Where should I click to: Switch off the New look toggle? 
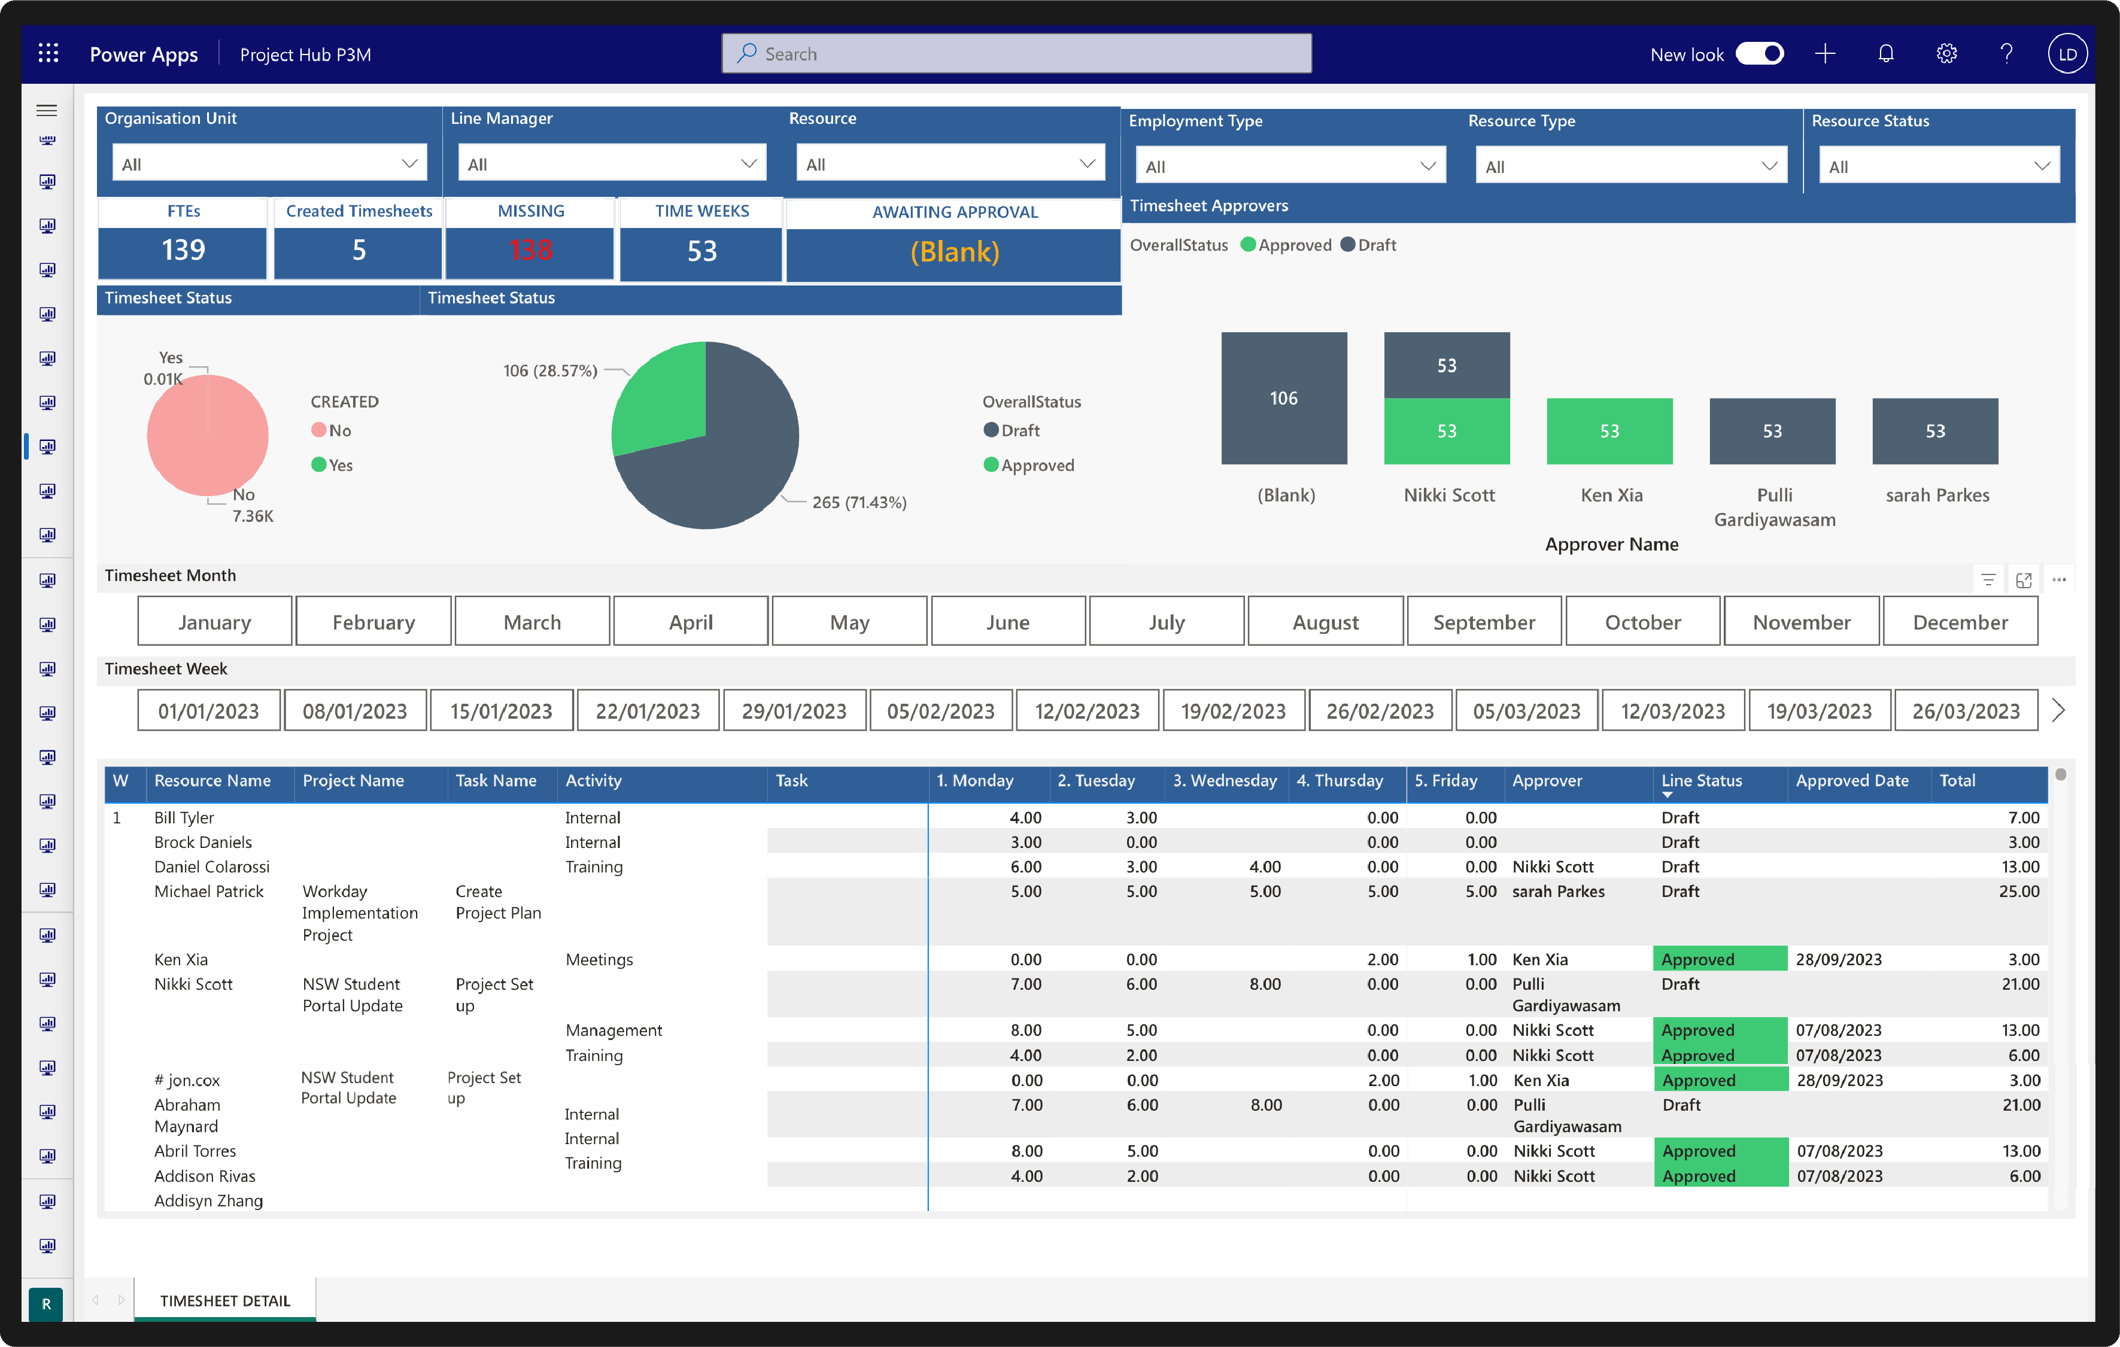pyautogui.click(x=1759, y=53)
